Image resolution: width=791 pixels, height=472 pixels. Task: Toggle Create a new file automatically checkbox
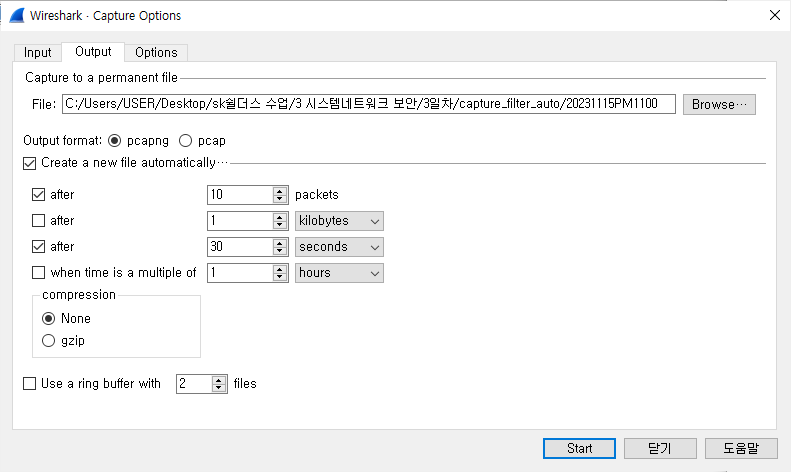point(30,163)
